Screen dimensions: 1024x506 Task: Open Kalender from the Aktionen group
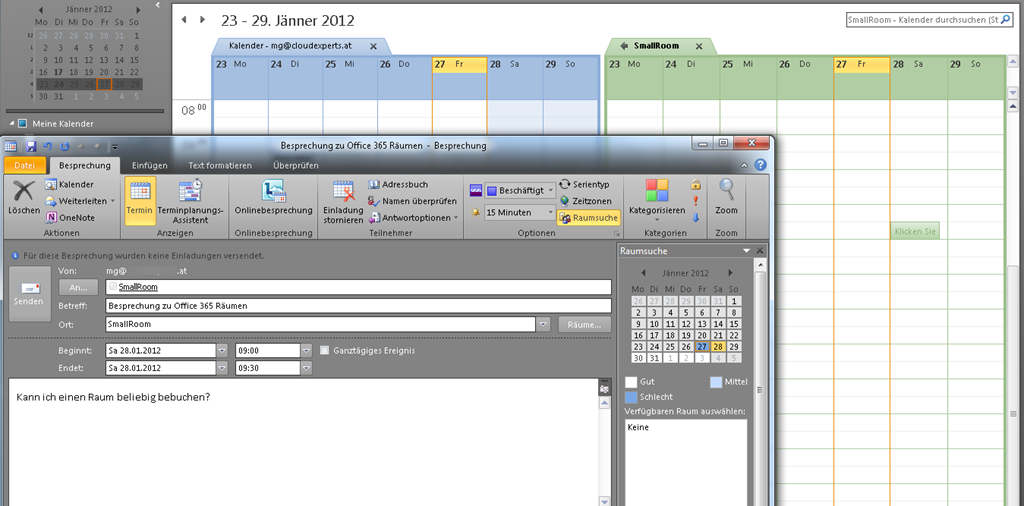coord(70,185)
